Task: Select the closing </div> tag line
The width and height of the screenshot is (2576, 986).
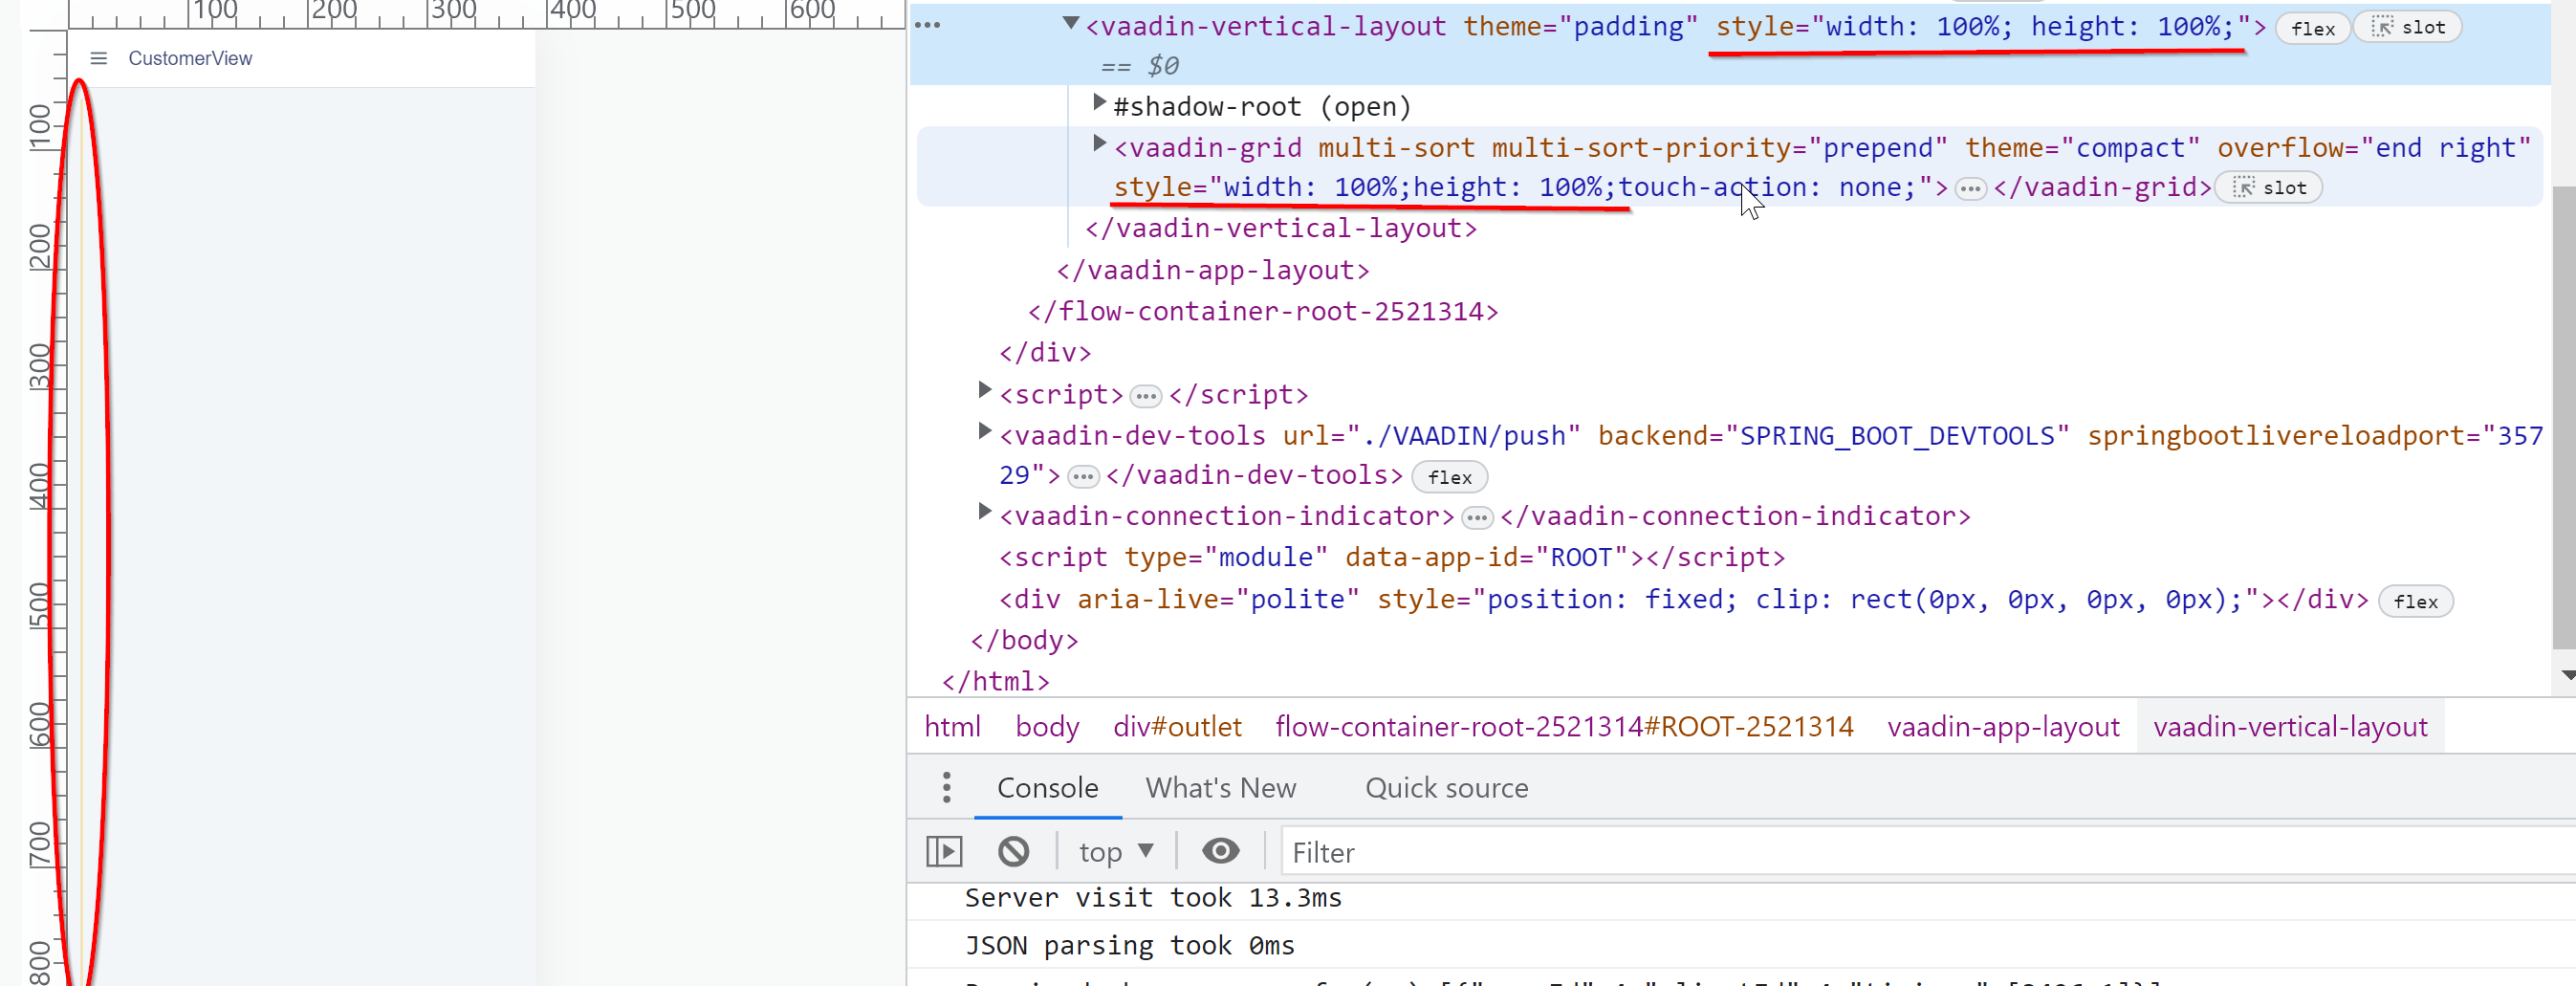Action: tap(1045, 352)
